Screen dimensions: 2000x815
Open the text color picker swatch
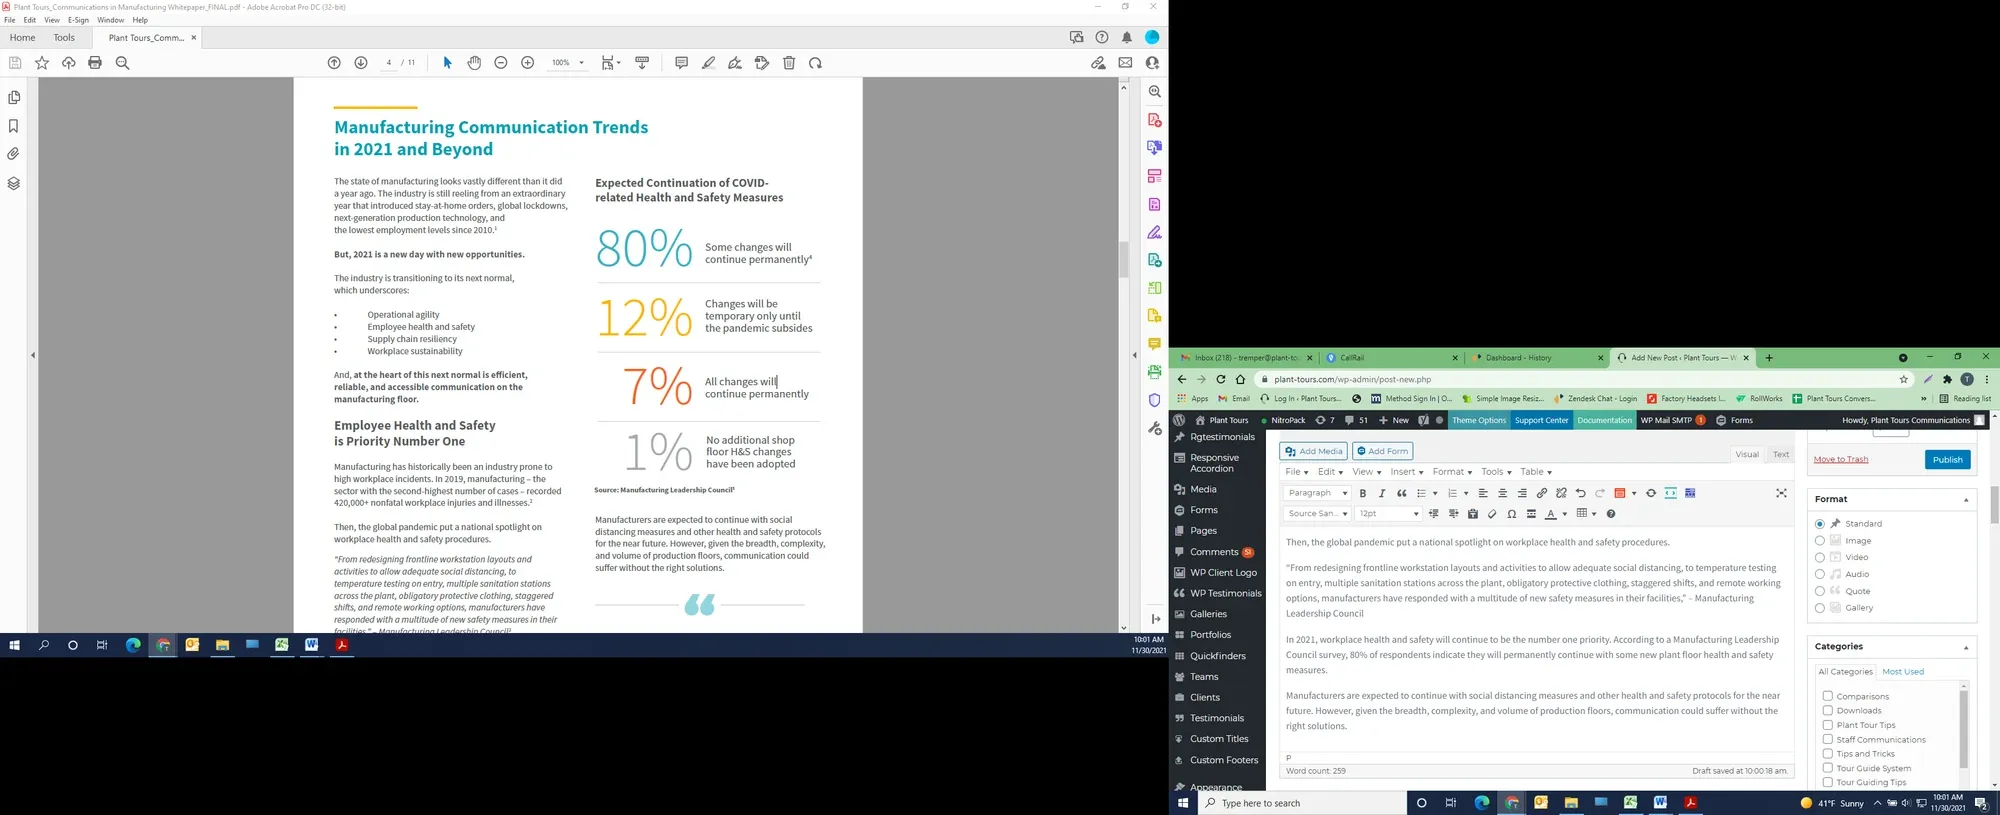[1550, 514]
